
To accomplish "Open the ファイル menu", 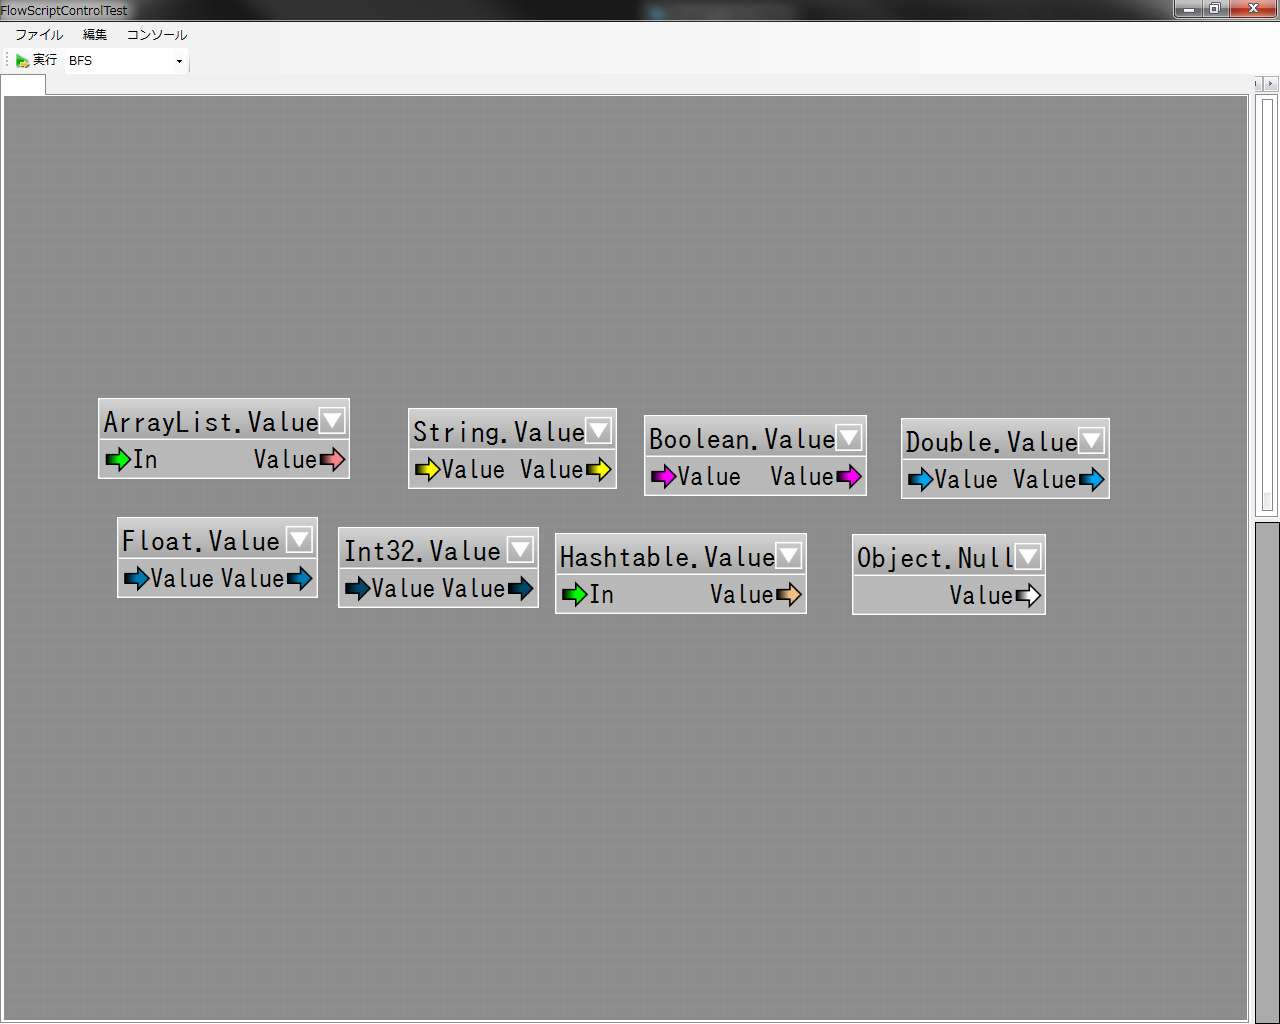I will (39, 35).
